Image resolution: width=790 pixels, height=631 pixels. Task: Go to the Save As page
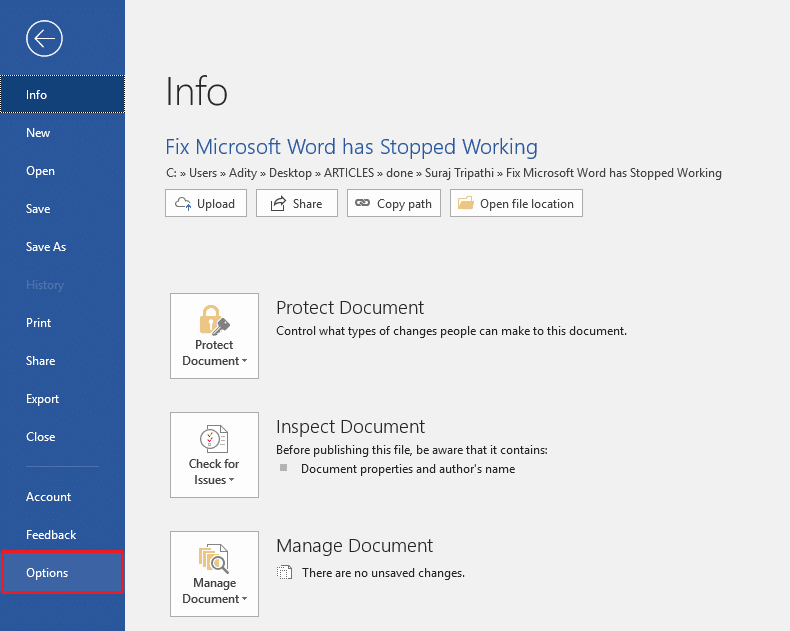coord(46,247)
